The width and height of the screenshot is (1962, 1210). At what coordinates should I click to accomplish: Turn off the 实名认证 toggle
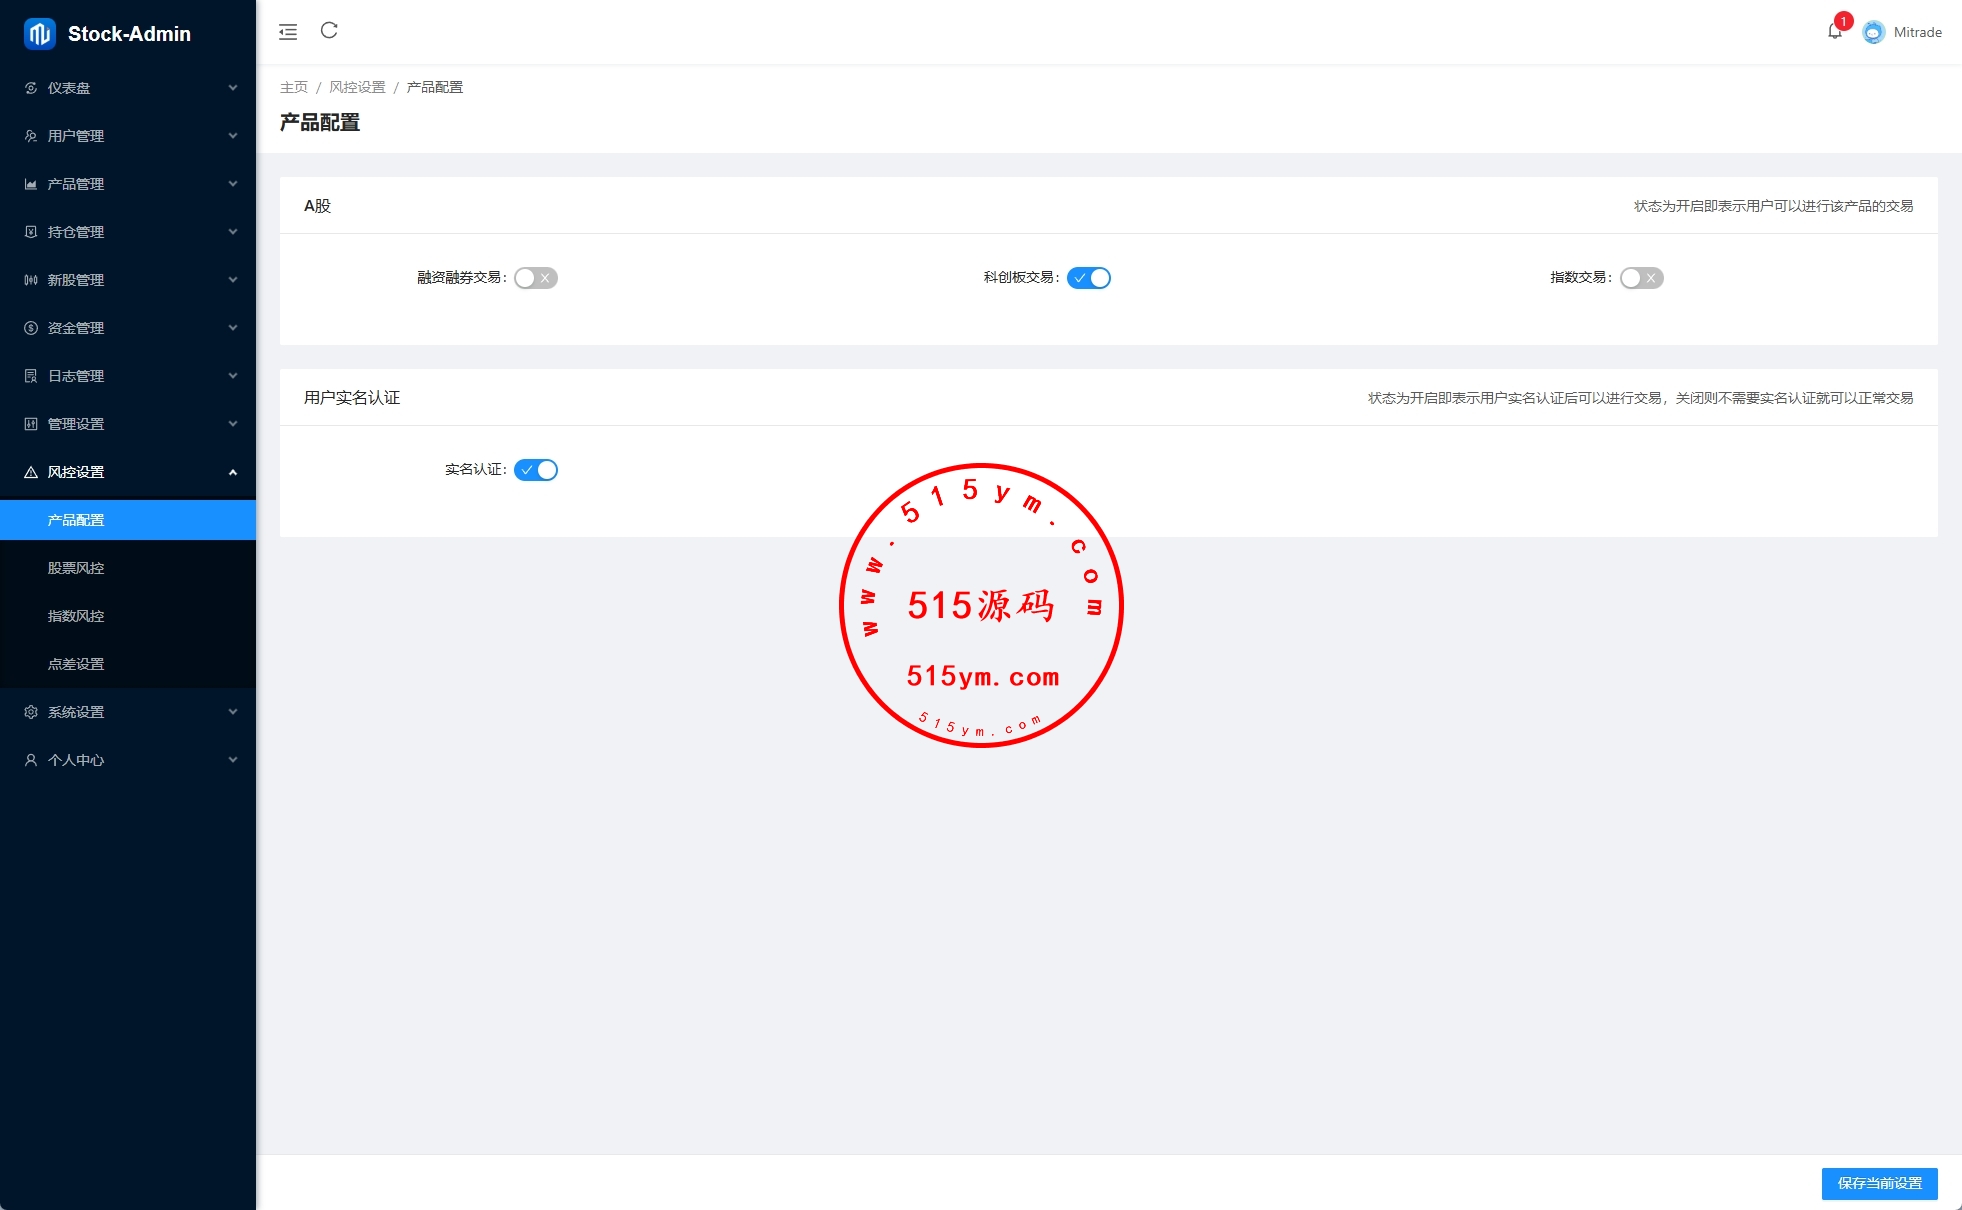click(x=535, y=470)
